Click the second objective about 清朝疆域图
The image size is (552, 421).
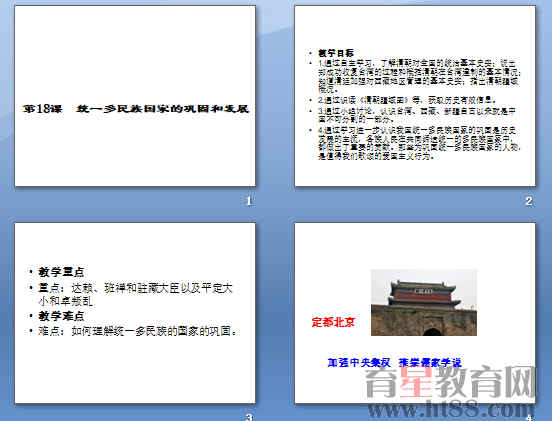point(407,100)
